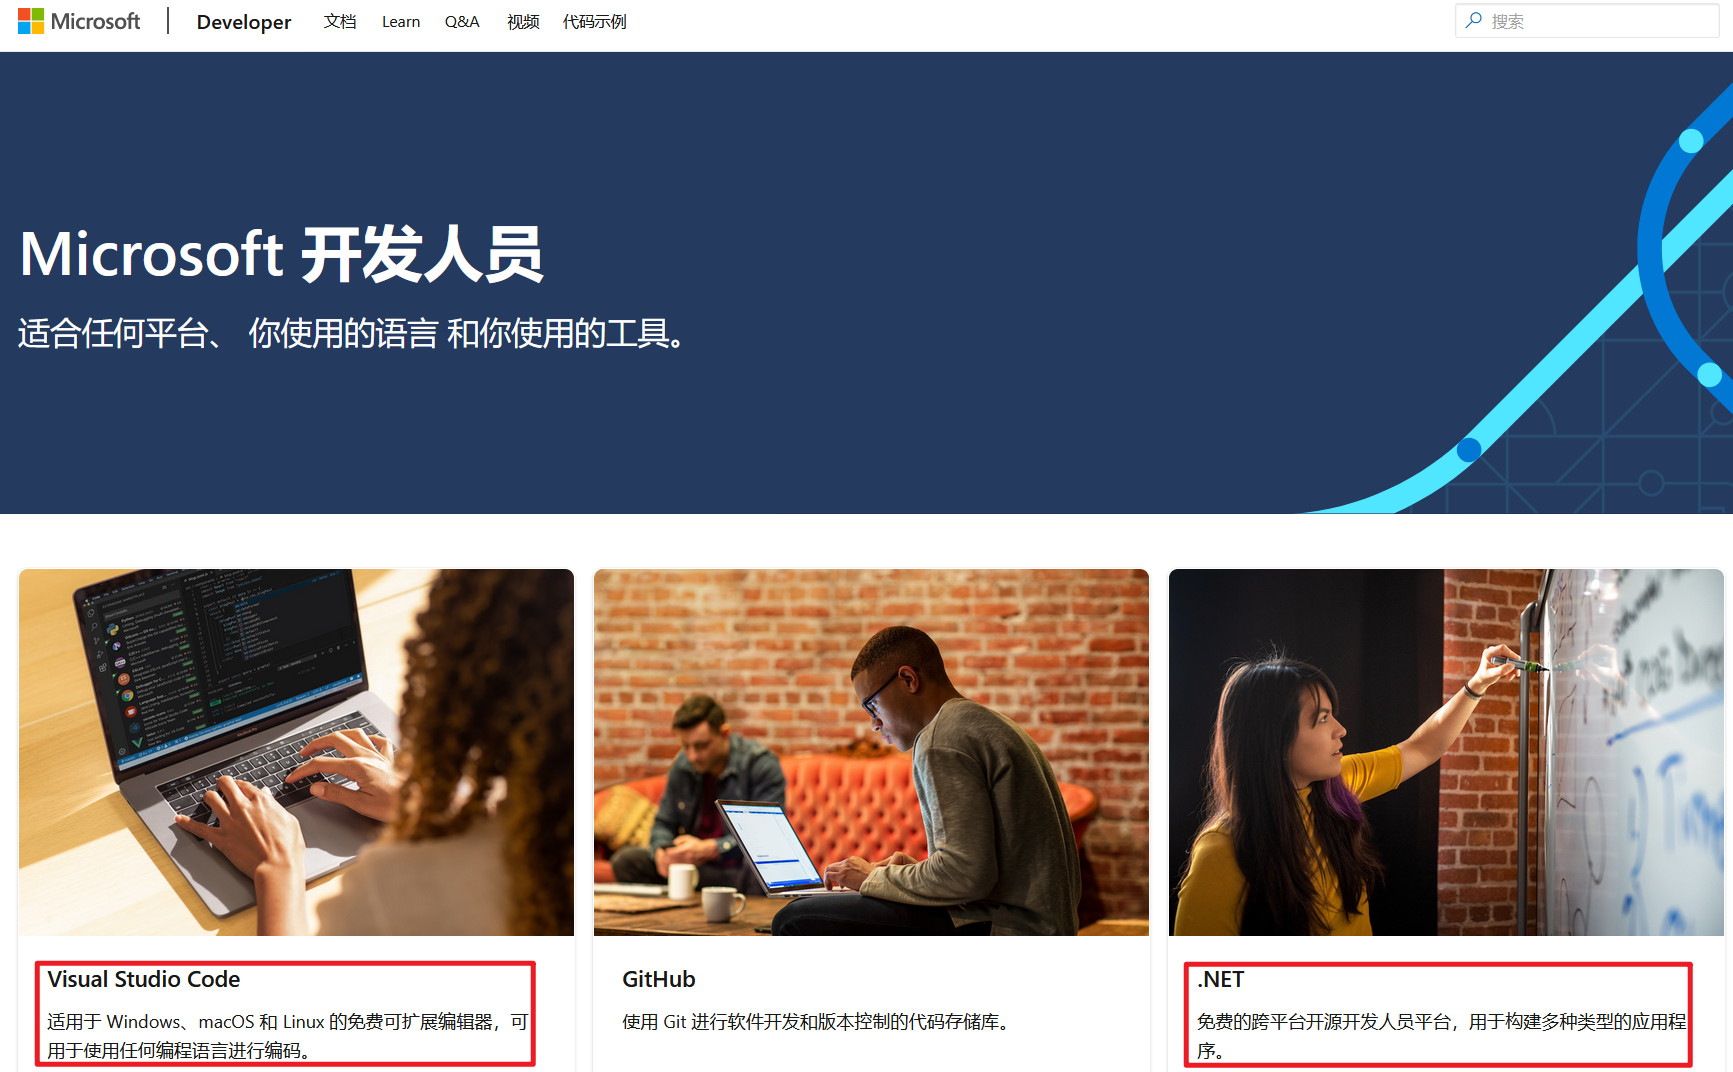The height and width of the screenshot is (1072, 1733).
Task: Click the GitHub description text
Action: click(815, 1021)
